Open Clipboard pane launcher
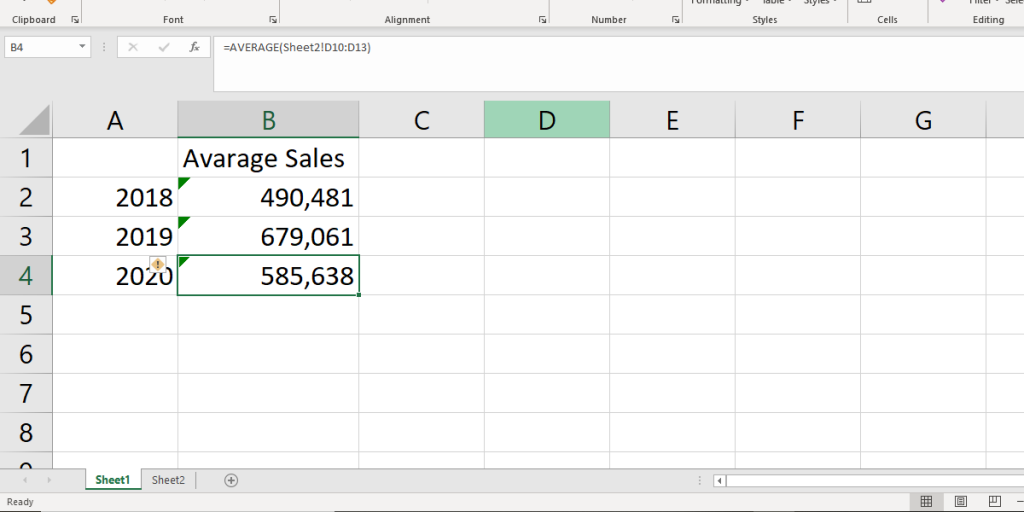Viewport: 1024px width, 512px height. coord(75,20)
